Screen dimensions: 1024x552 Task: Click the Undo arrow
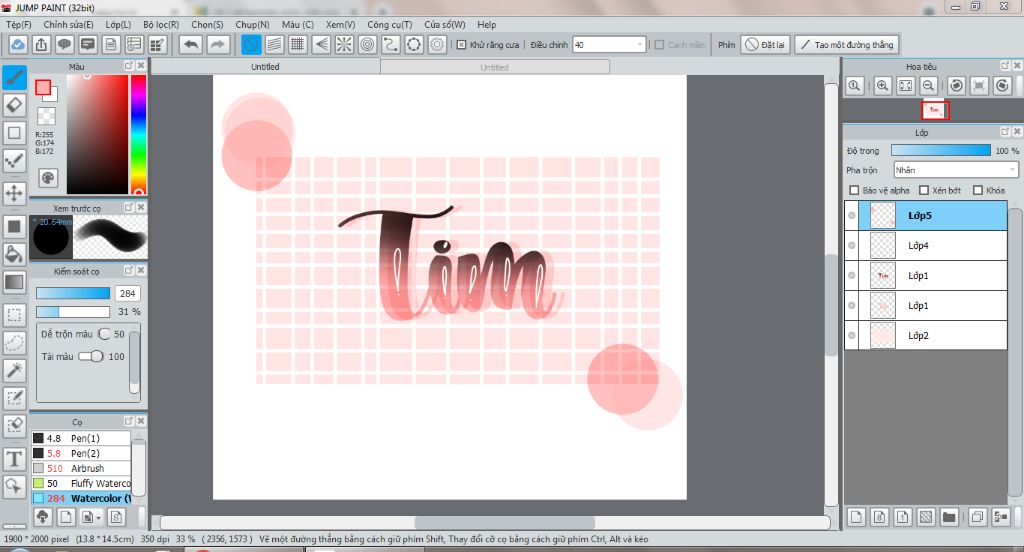(191, 44)
